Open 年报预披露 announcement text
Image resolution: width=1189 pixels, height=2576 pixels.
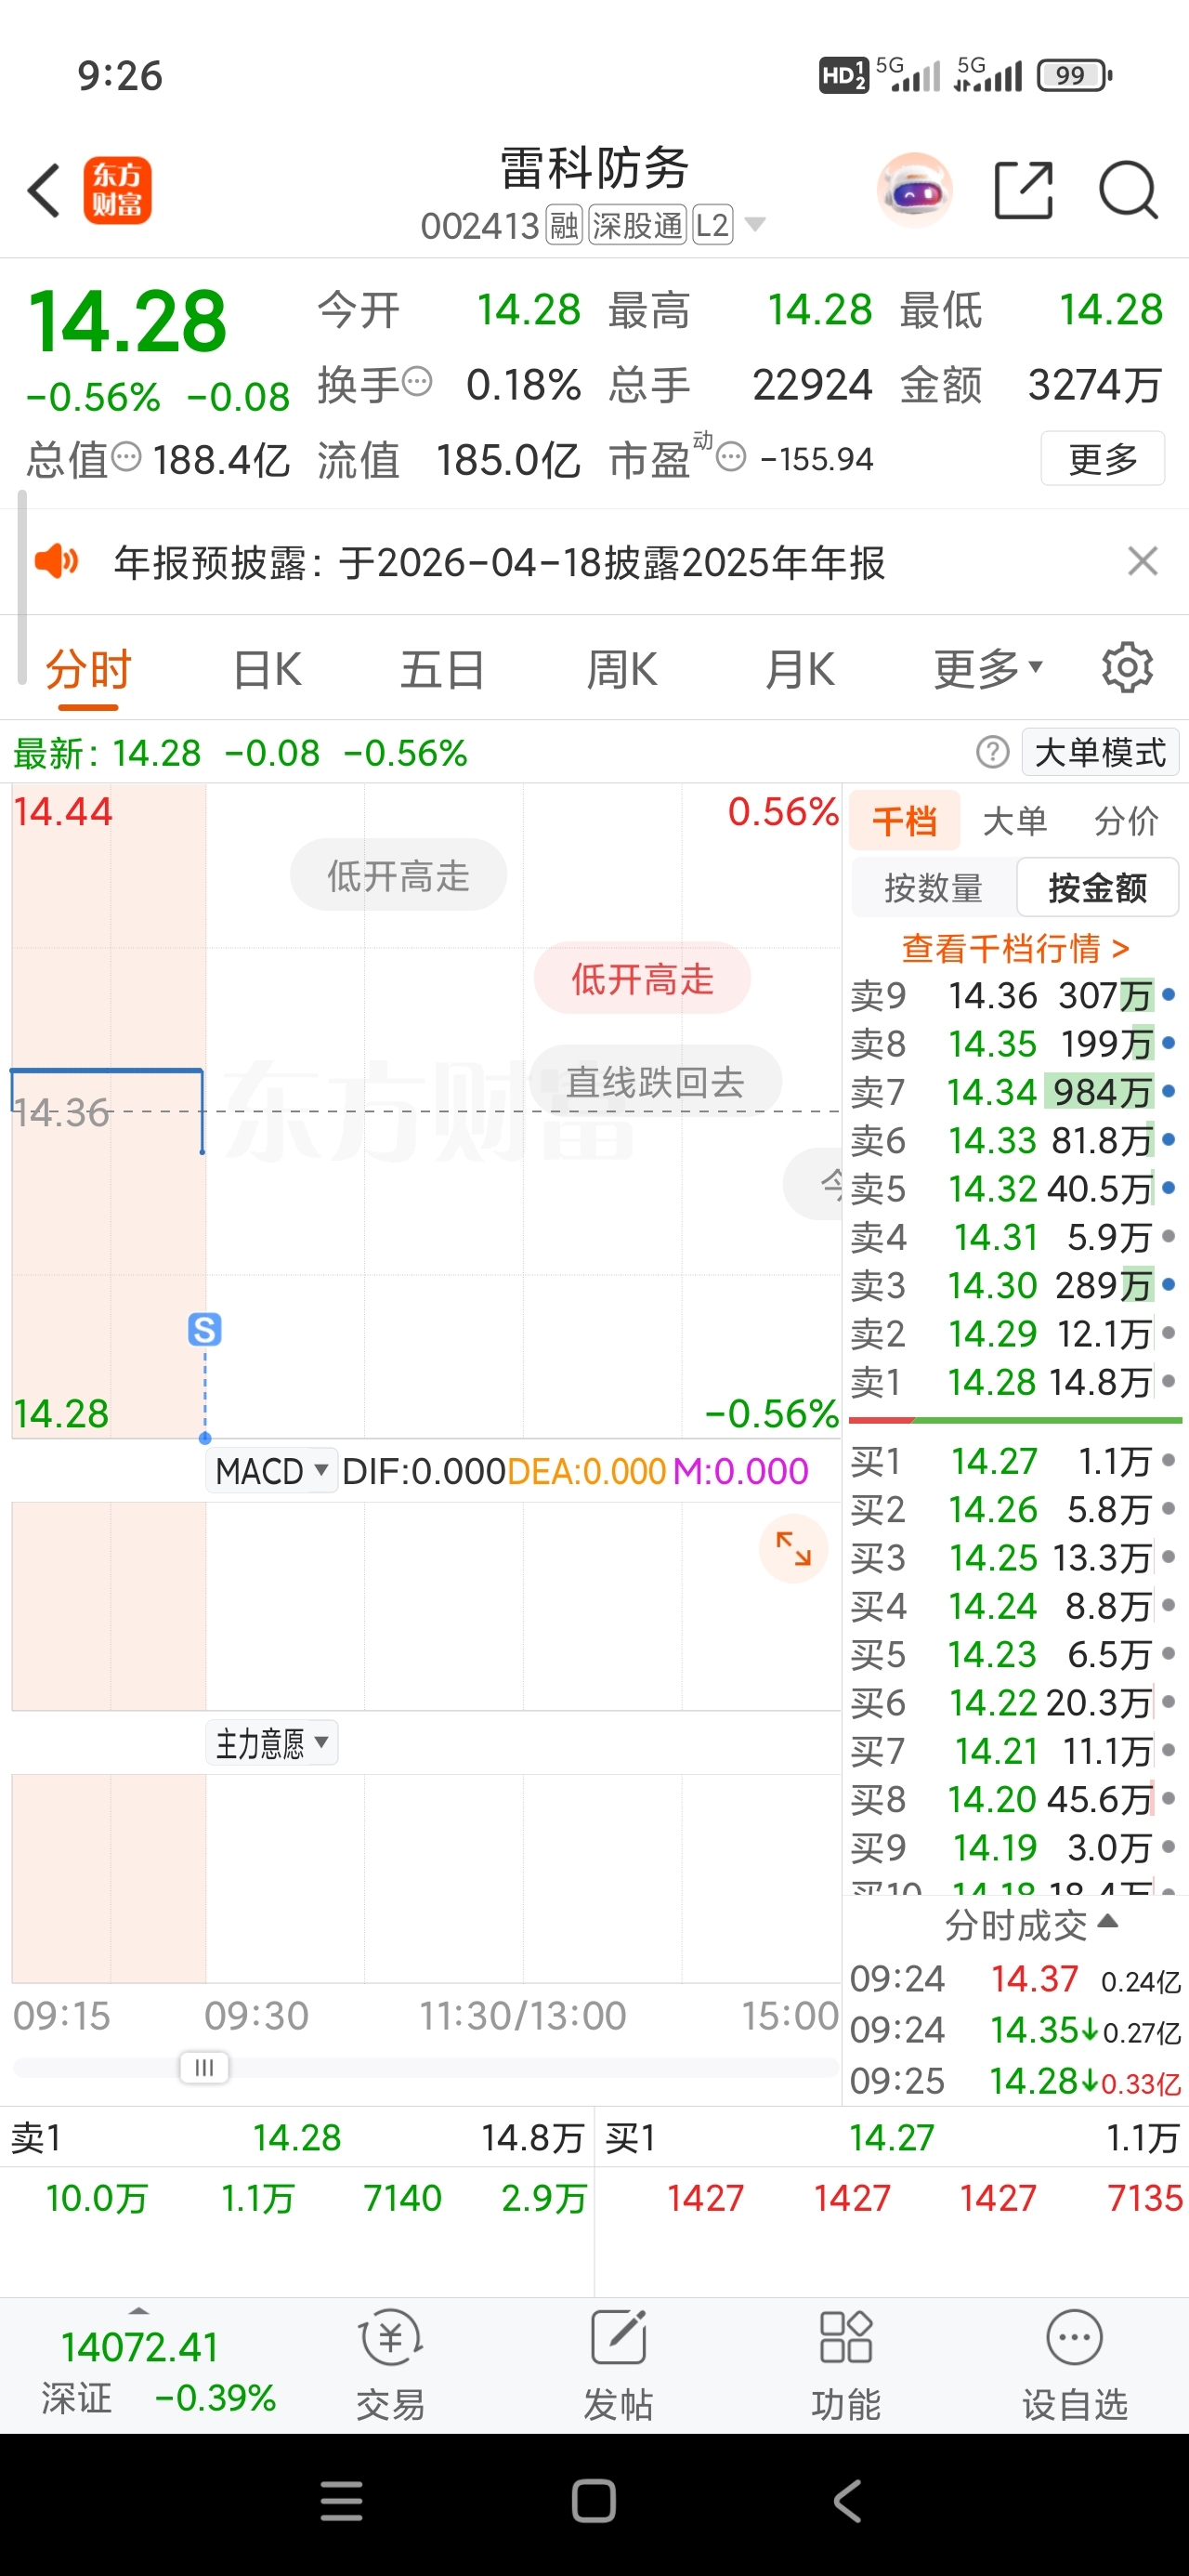[x=499, y=562]
